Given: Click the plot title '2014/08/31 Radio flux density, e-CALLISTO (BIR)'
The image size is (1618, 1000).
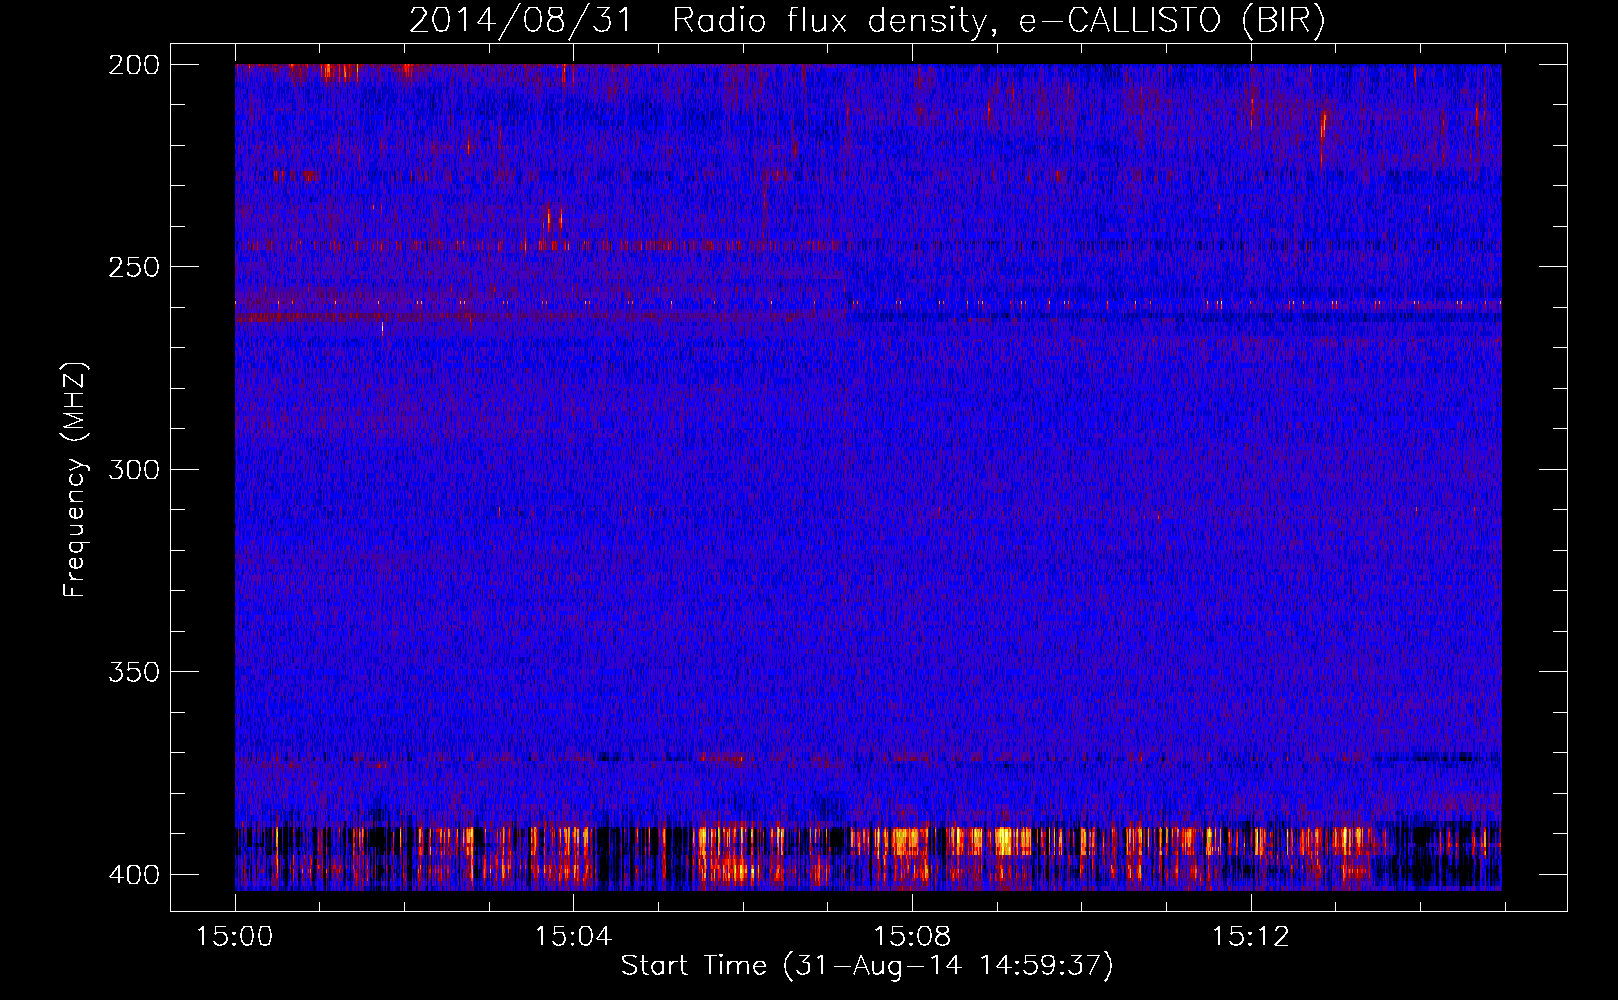Looking at the screenshot, I should pyautogui.click(x=867, y=20).
